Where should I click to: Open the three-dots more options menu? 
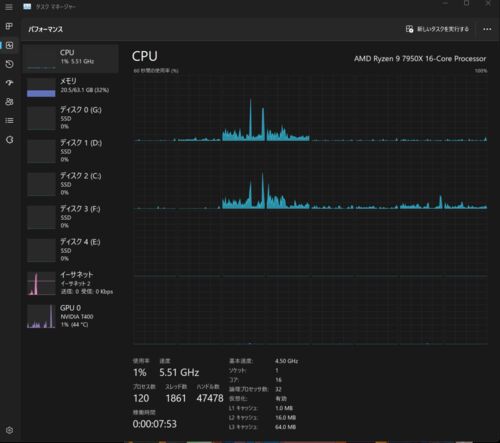tap(487, 29)
